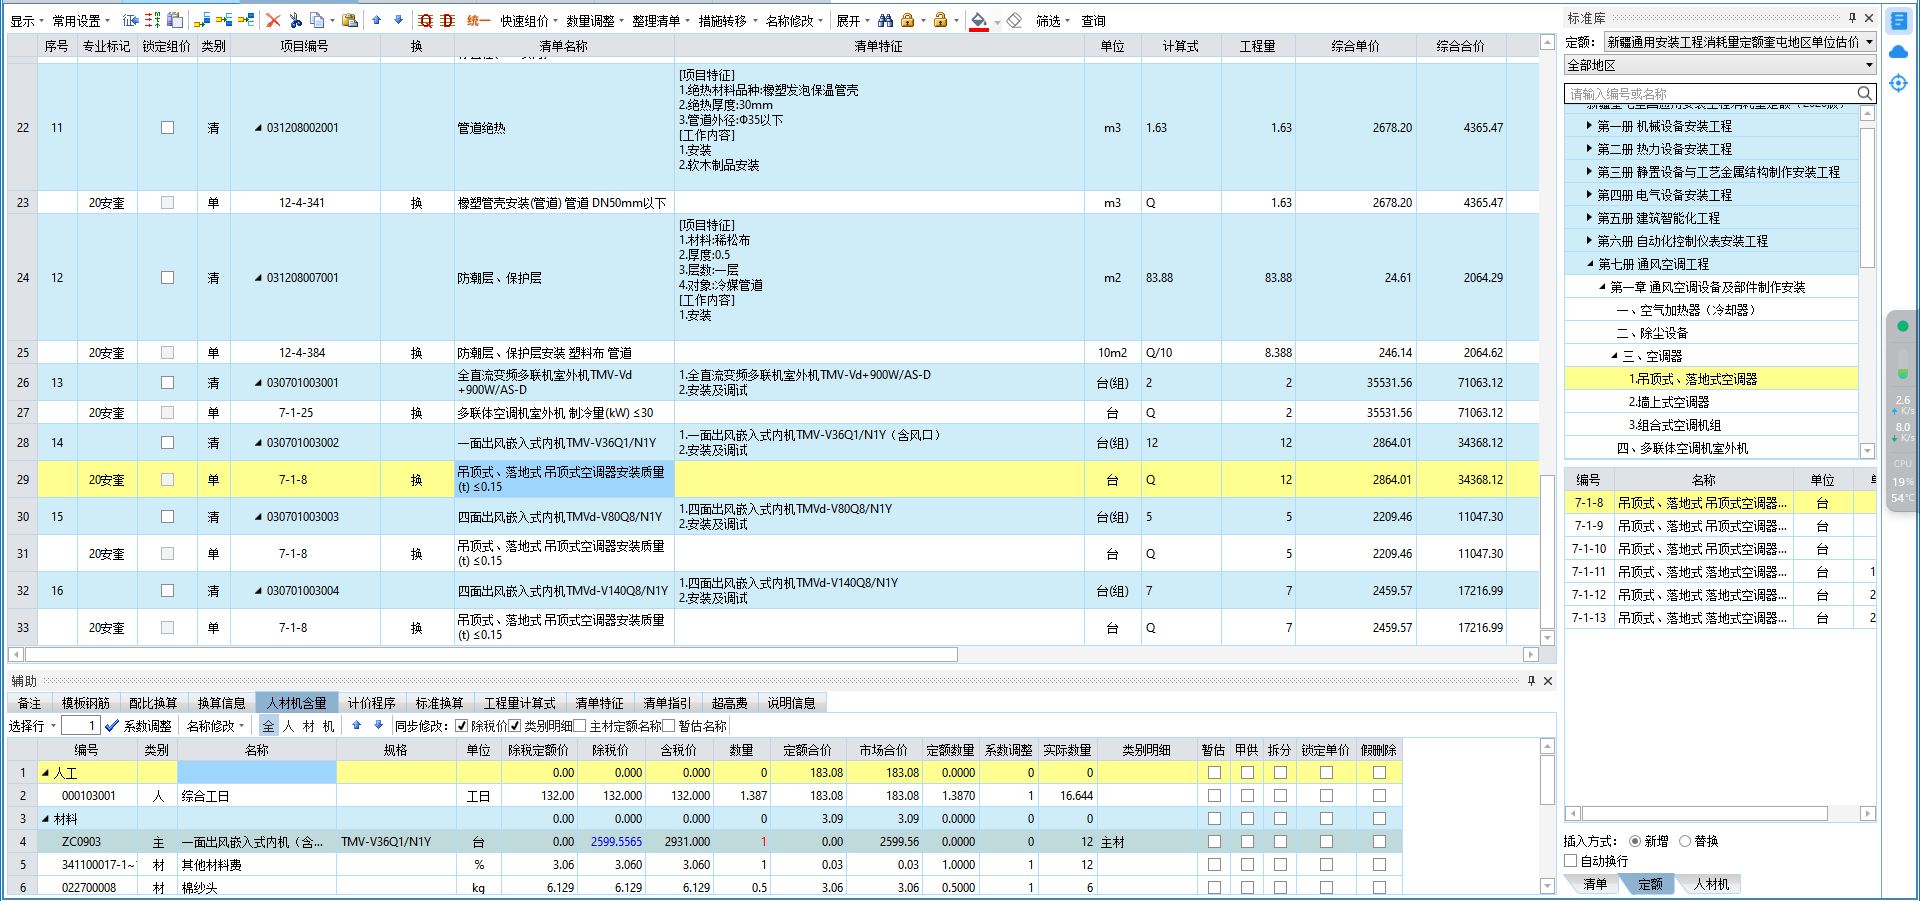Click the blue cloud icon on right sidebar

[1898, 52]
